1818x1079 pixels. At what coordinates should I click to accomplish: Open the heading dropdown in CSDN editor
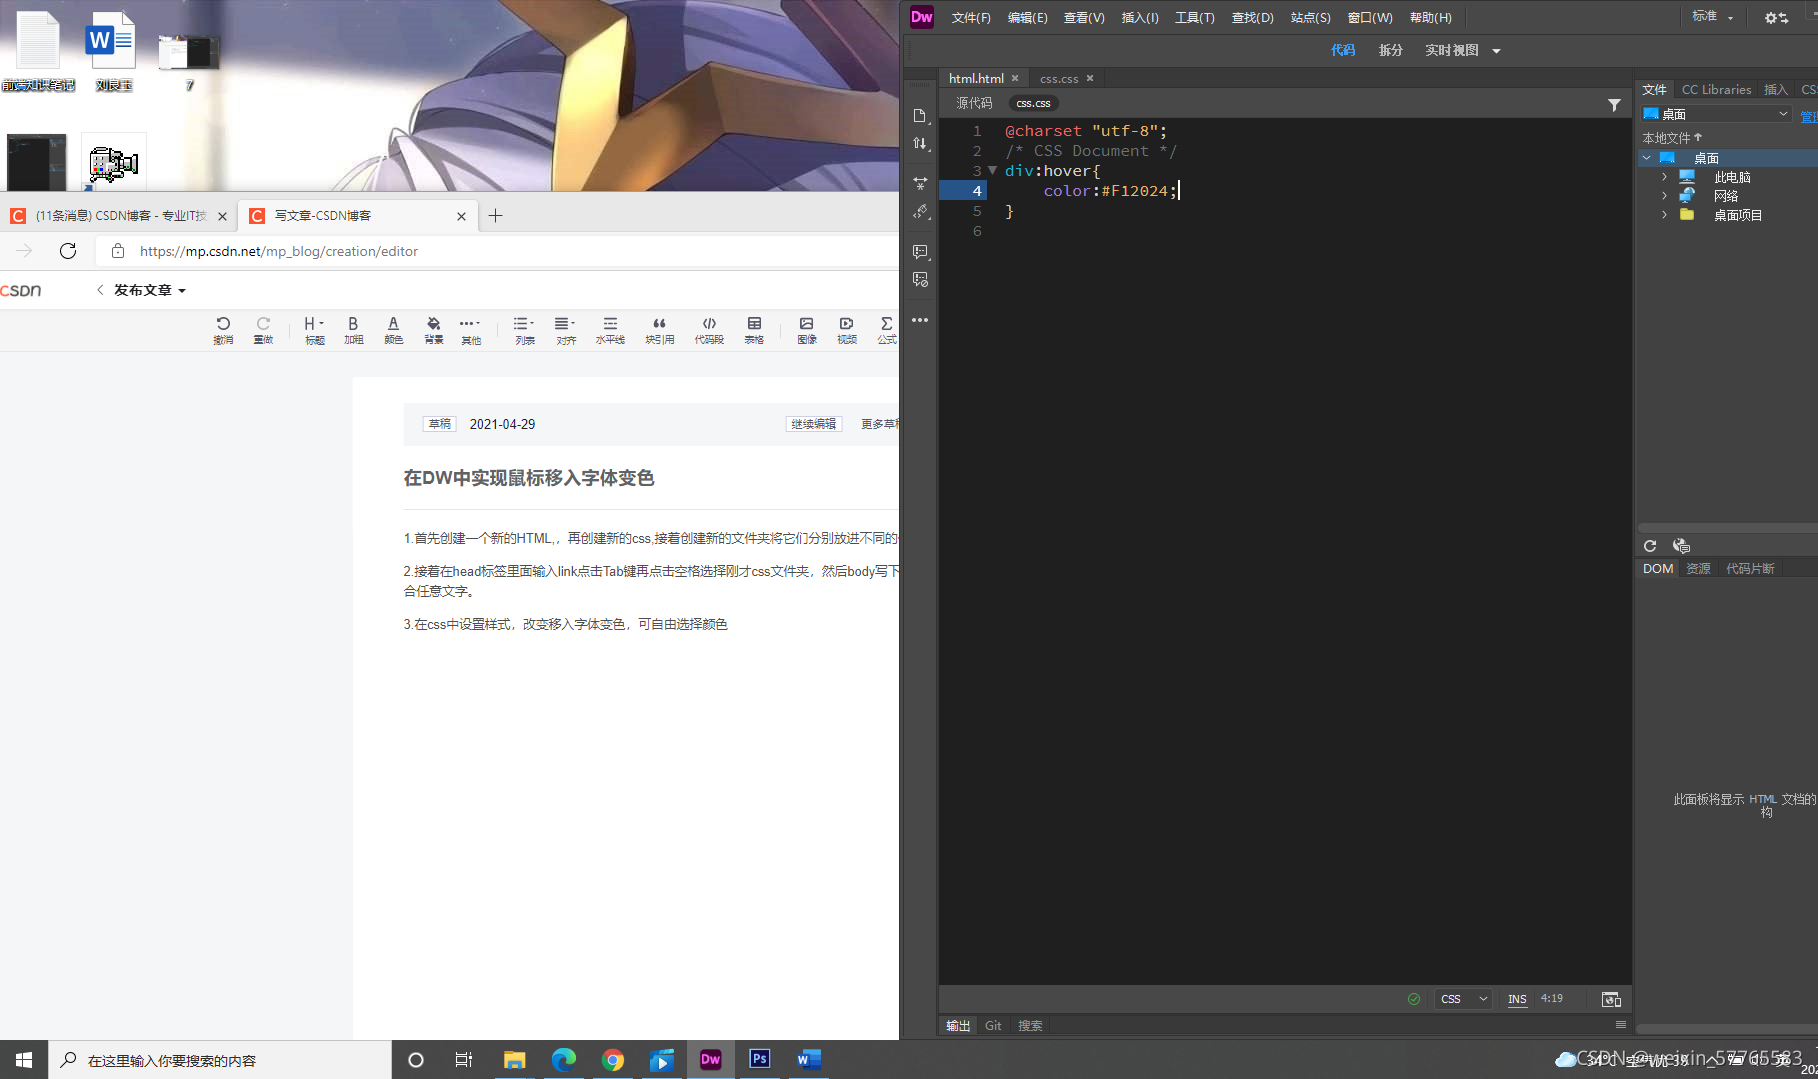point(314,329)
